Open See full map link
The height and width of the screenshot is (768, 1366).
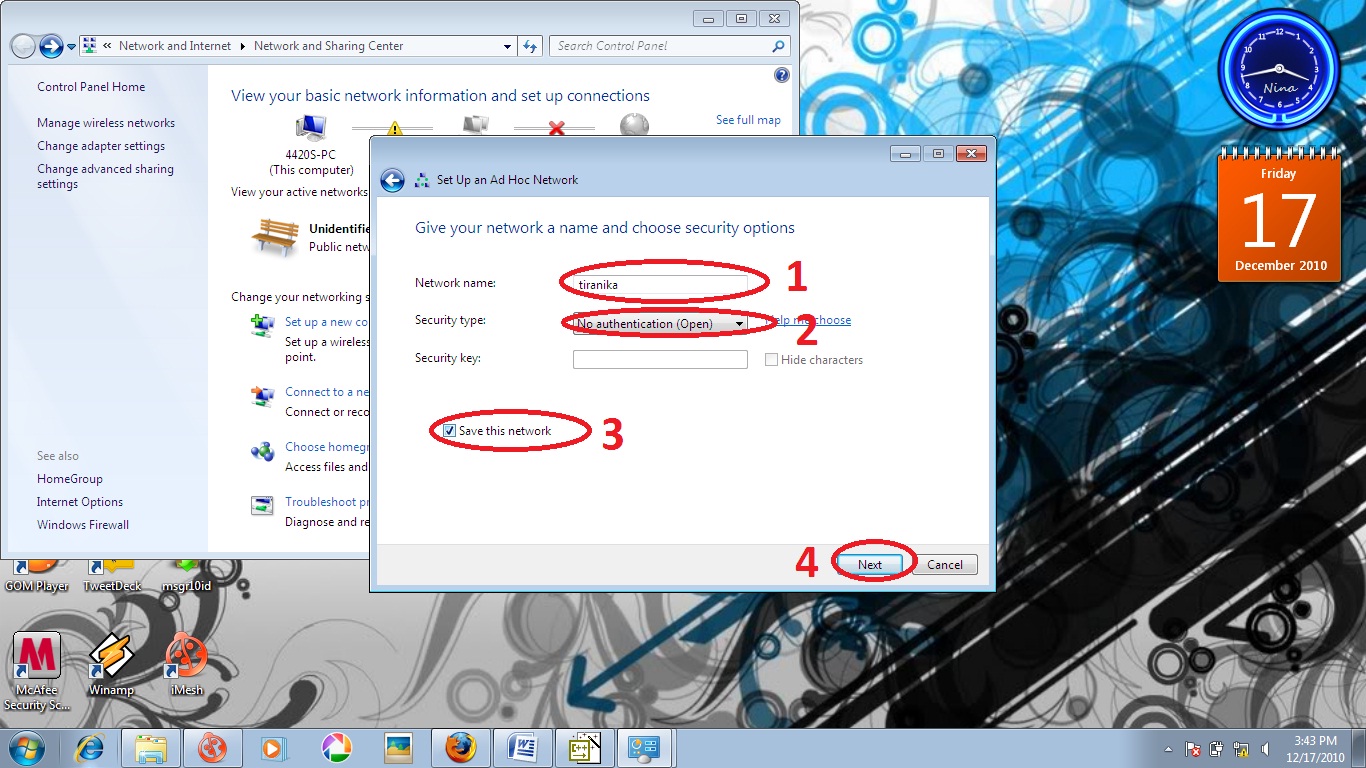click(748, 120)
